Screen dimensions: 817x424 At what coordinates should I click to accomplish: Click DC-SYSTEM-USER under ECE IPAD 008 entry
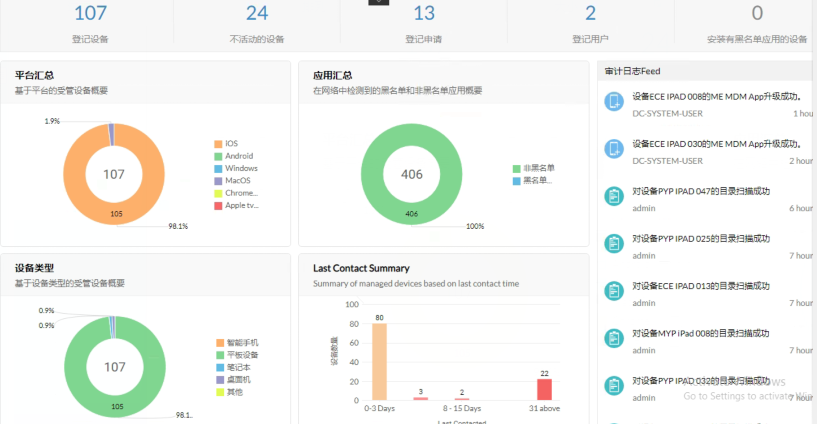pos(667,114)
